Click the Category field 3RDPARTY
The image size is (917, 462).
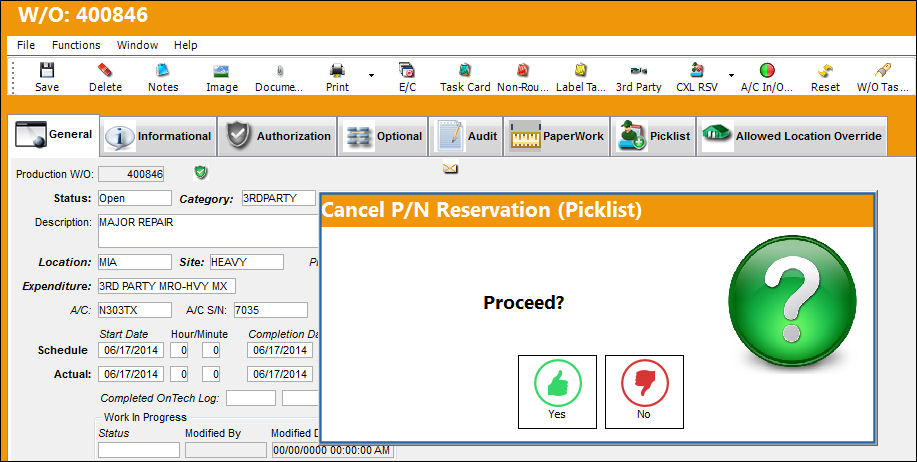pyautogui.click(x=279, y=198)
